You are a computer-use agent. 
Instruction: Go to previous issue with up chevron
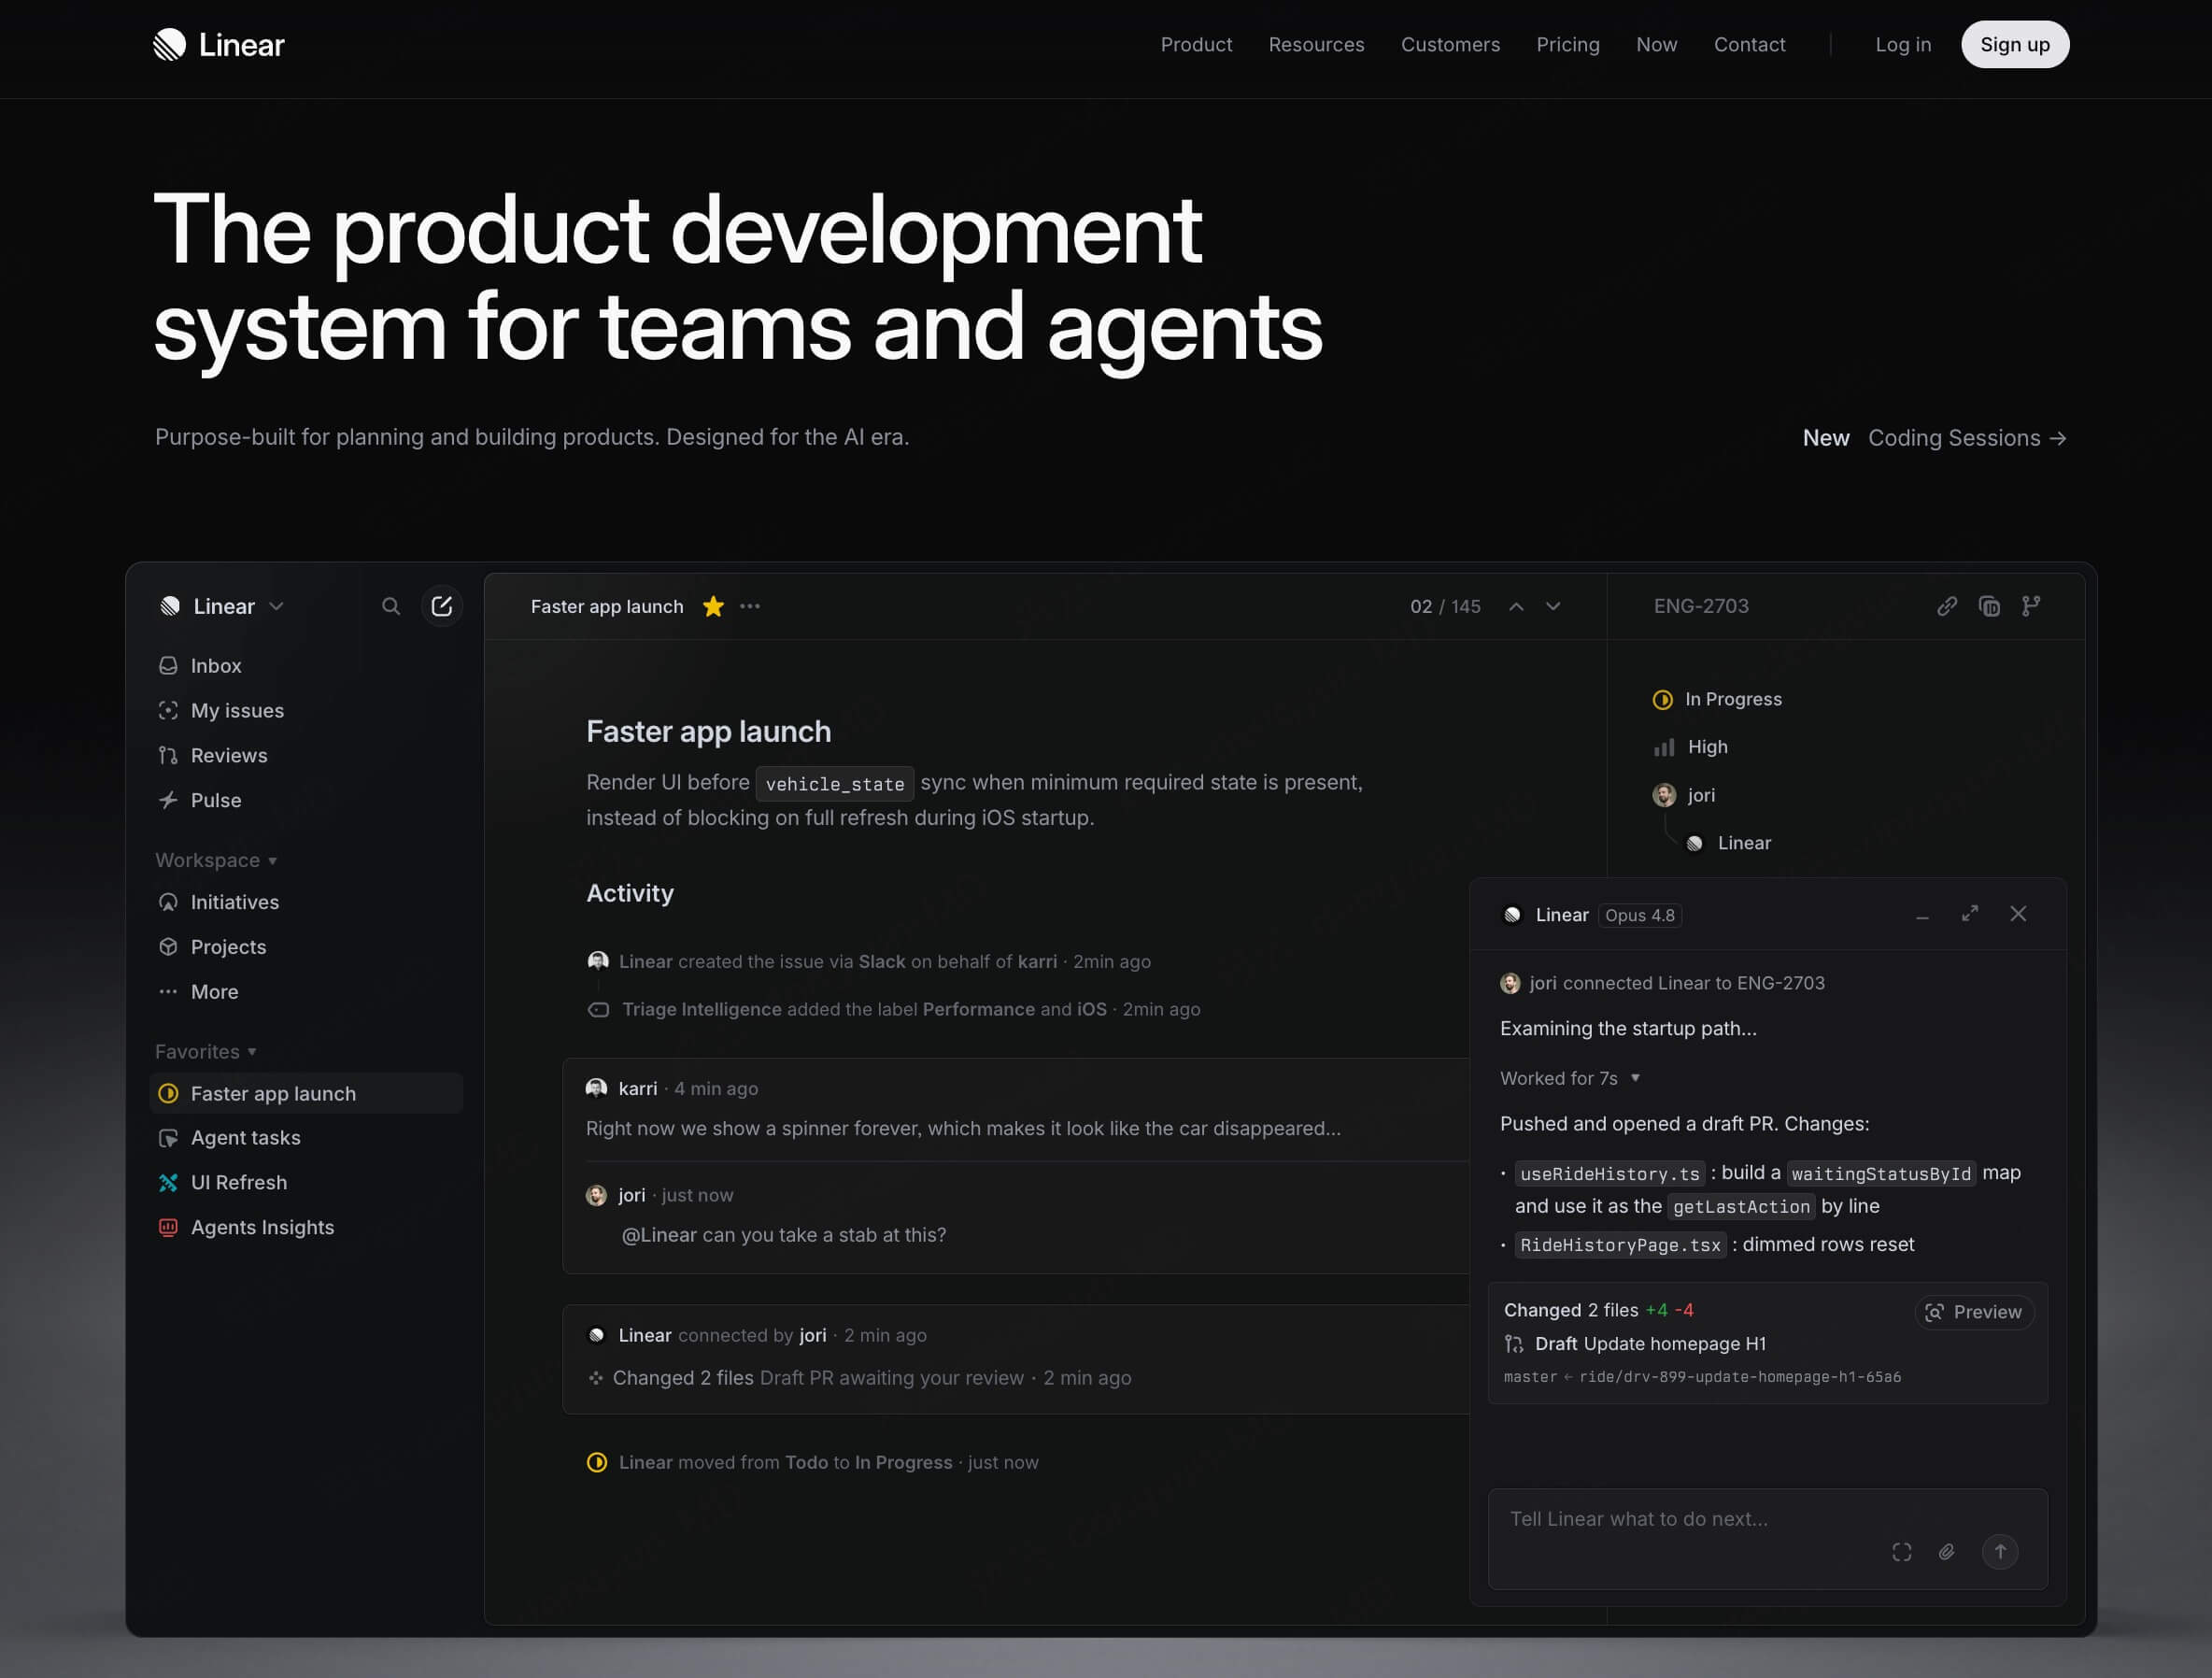tap(1516, 606)
